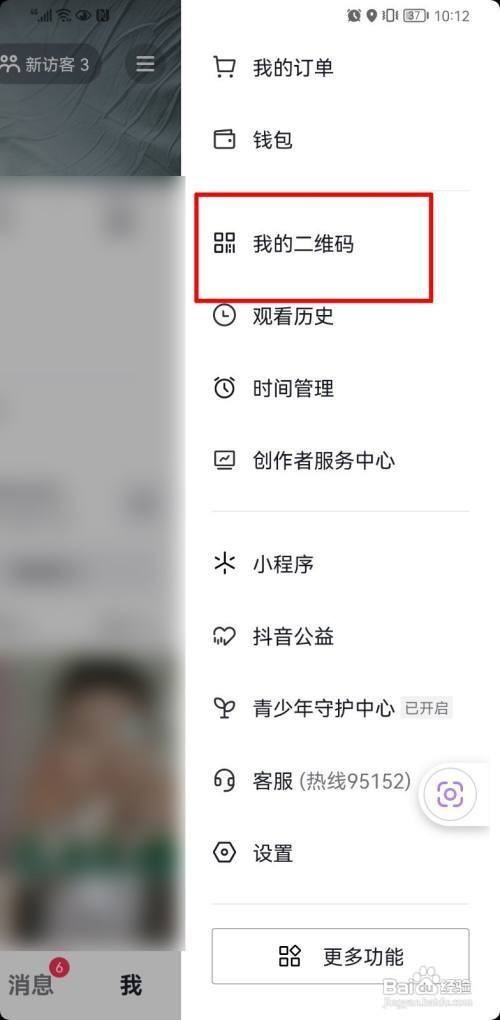Tap the 已开启 status tag
This screenshot has height=1020, width=500.
click(427, 708)
